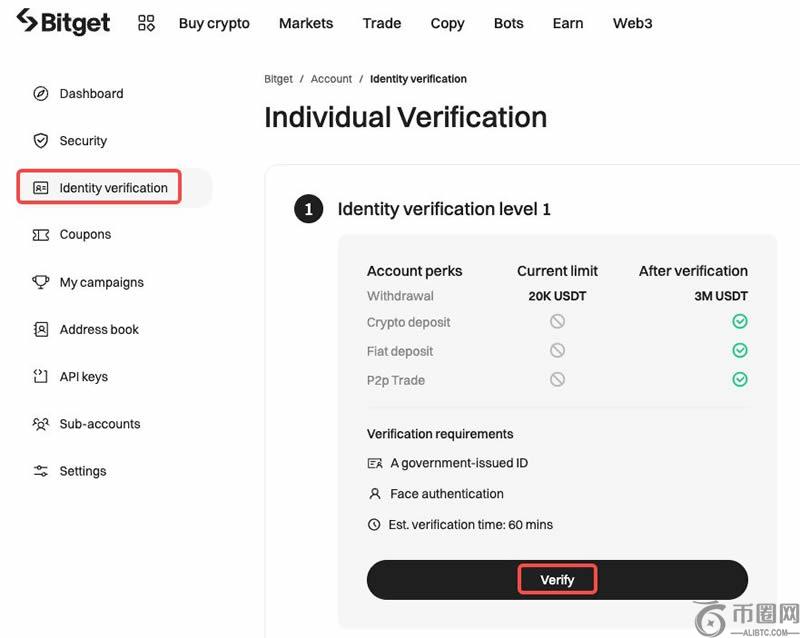
Task: Click the Security shield icon
Action: (x=41, y=140)
